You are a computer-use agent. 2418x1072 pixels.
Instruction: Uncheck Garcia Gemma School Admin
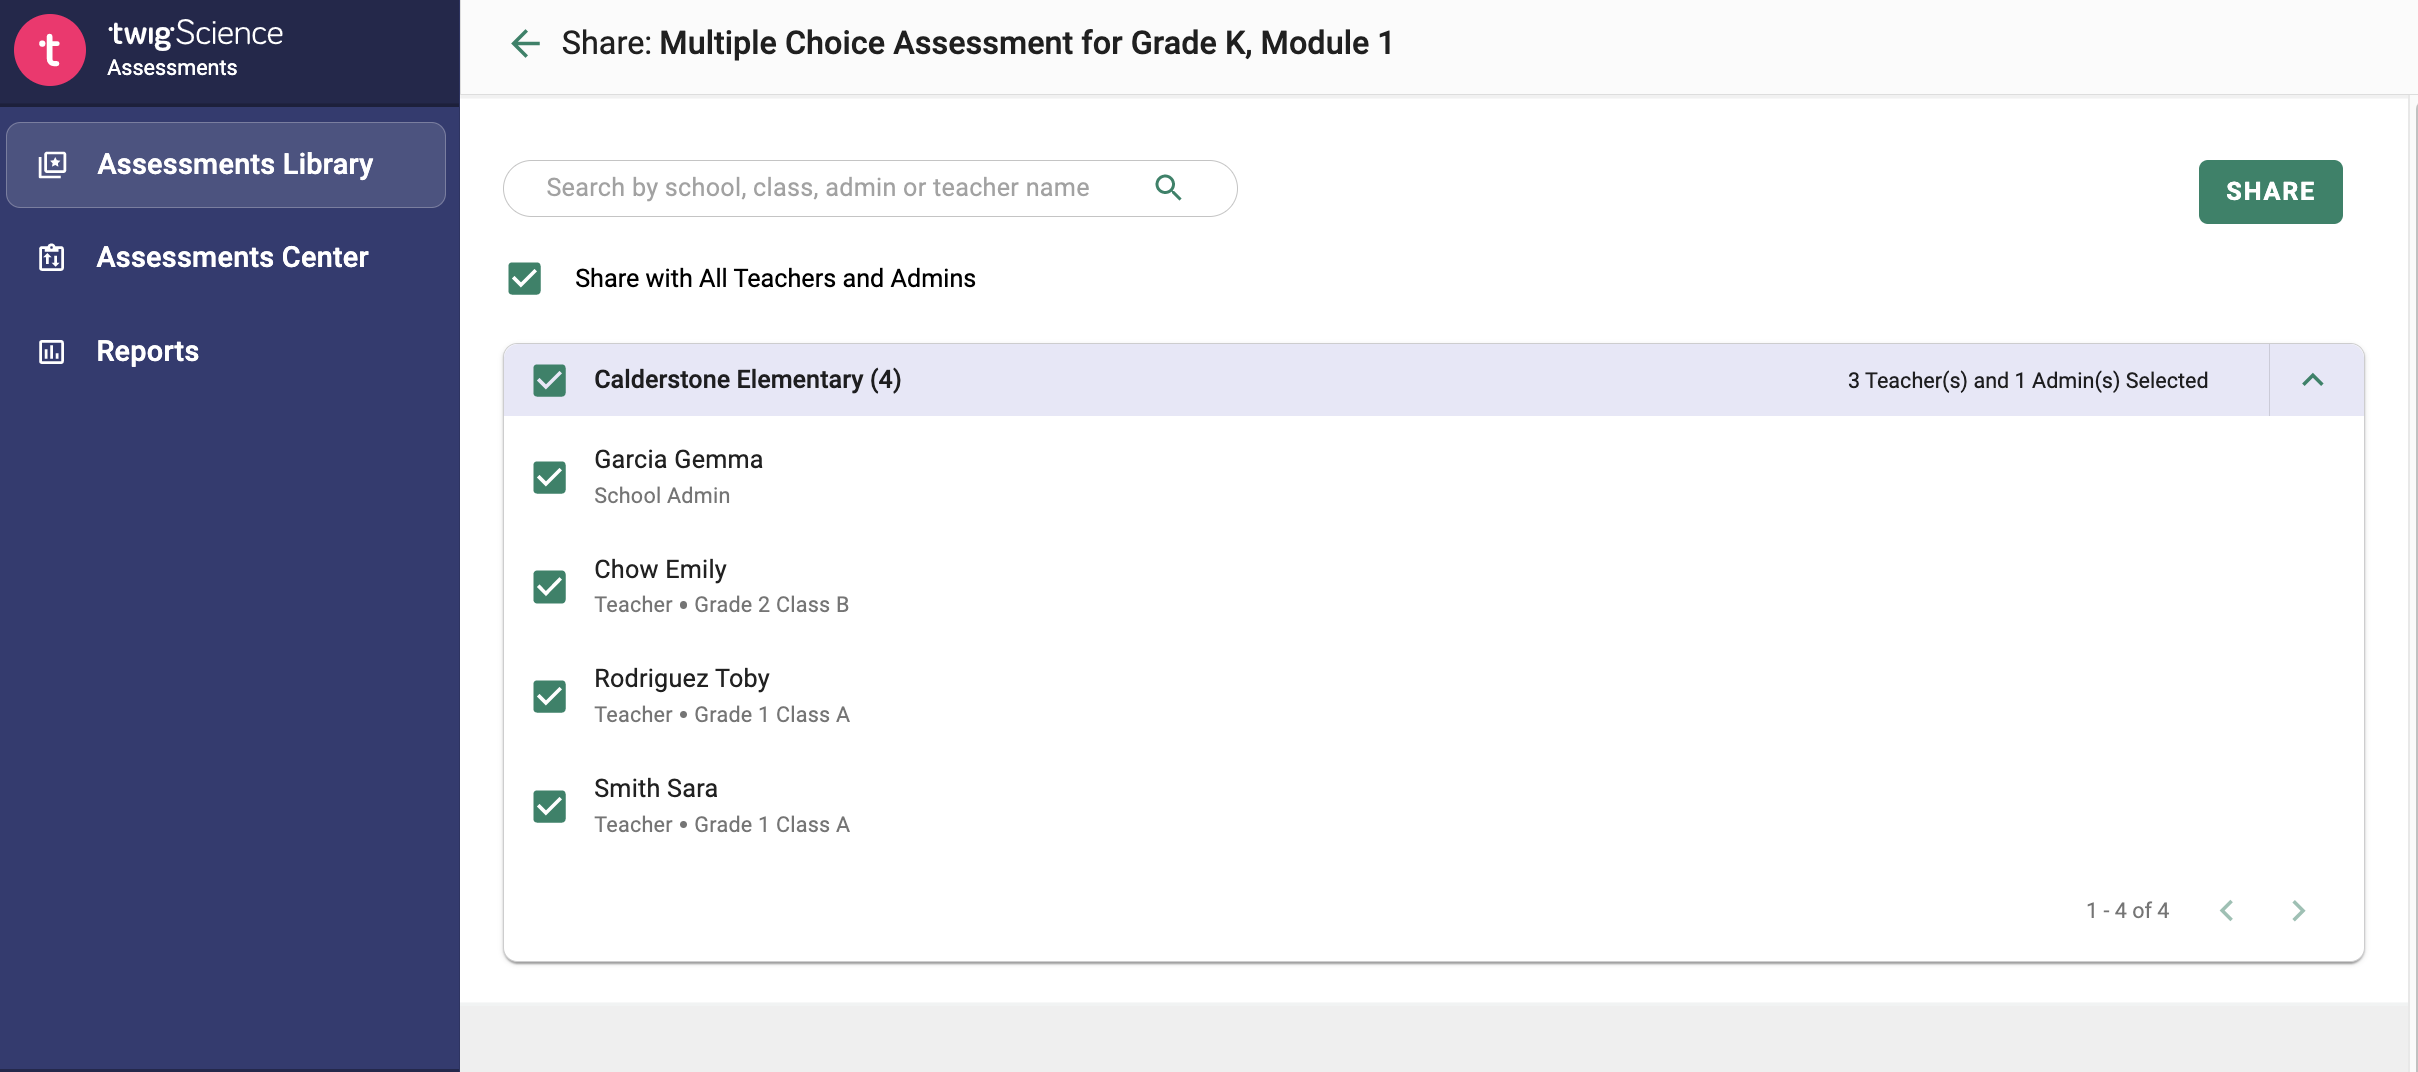click(550, 477)
